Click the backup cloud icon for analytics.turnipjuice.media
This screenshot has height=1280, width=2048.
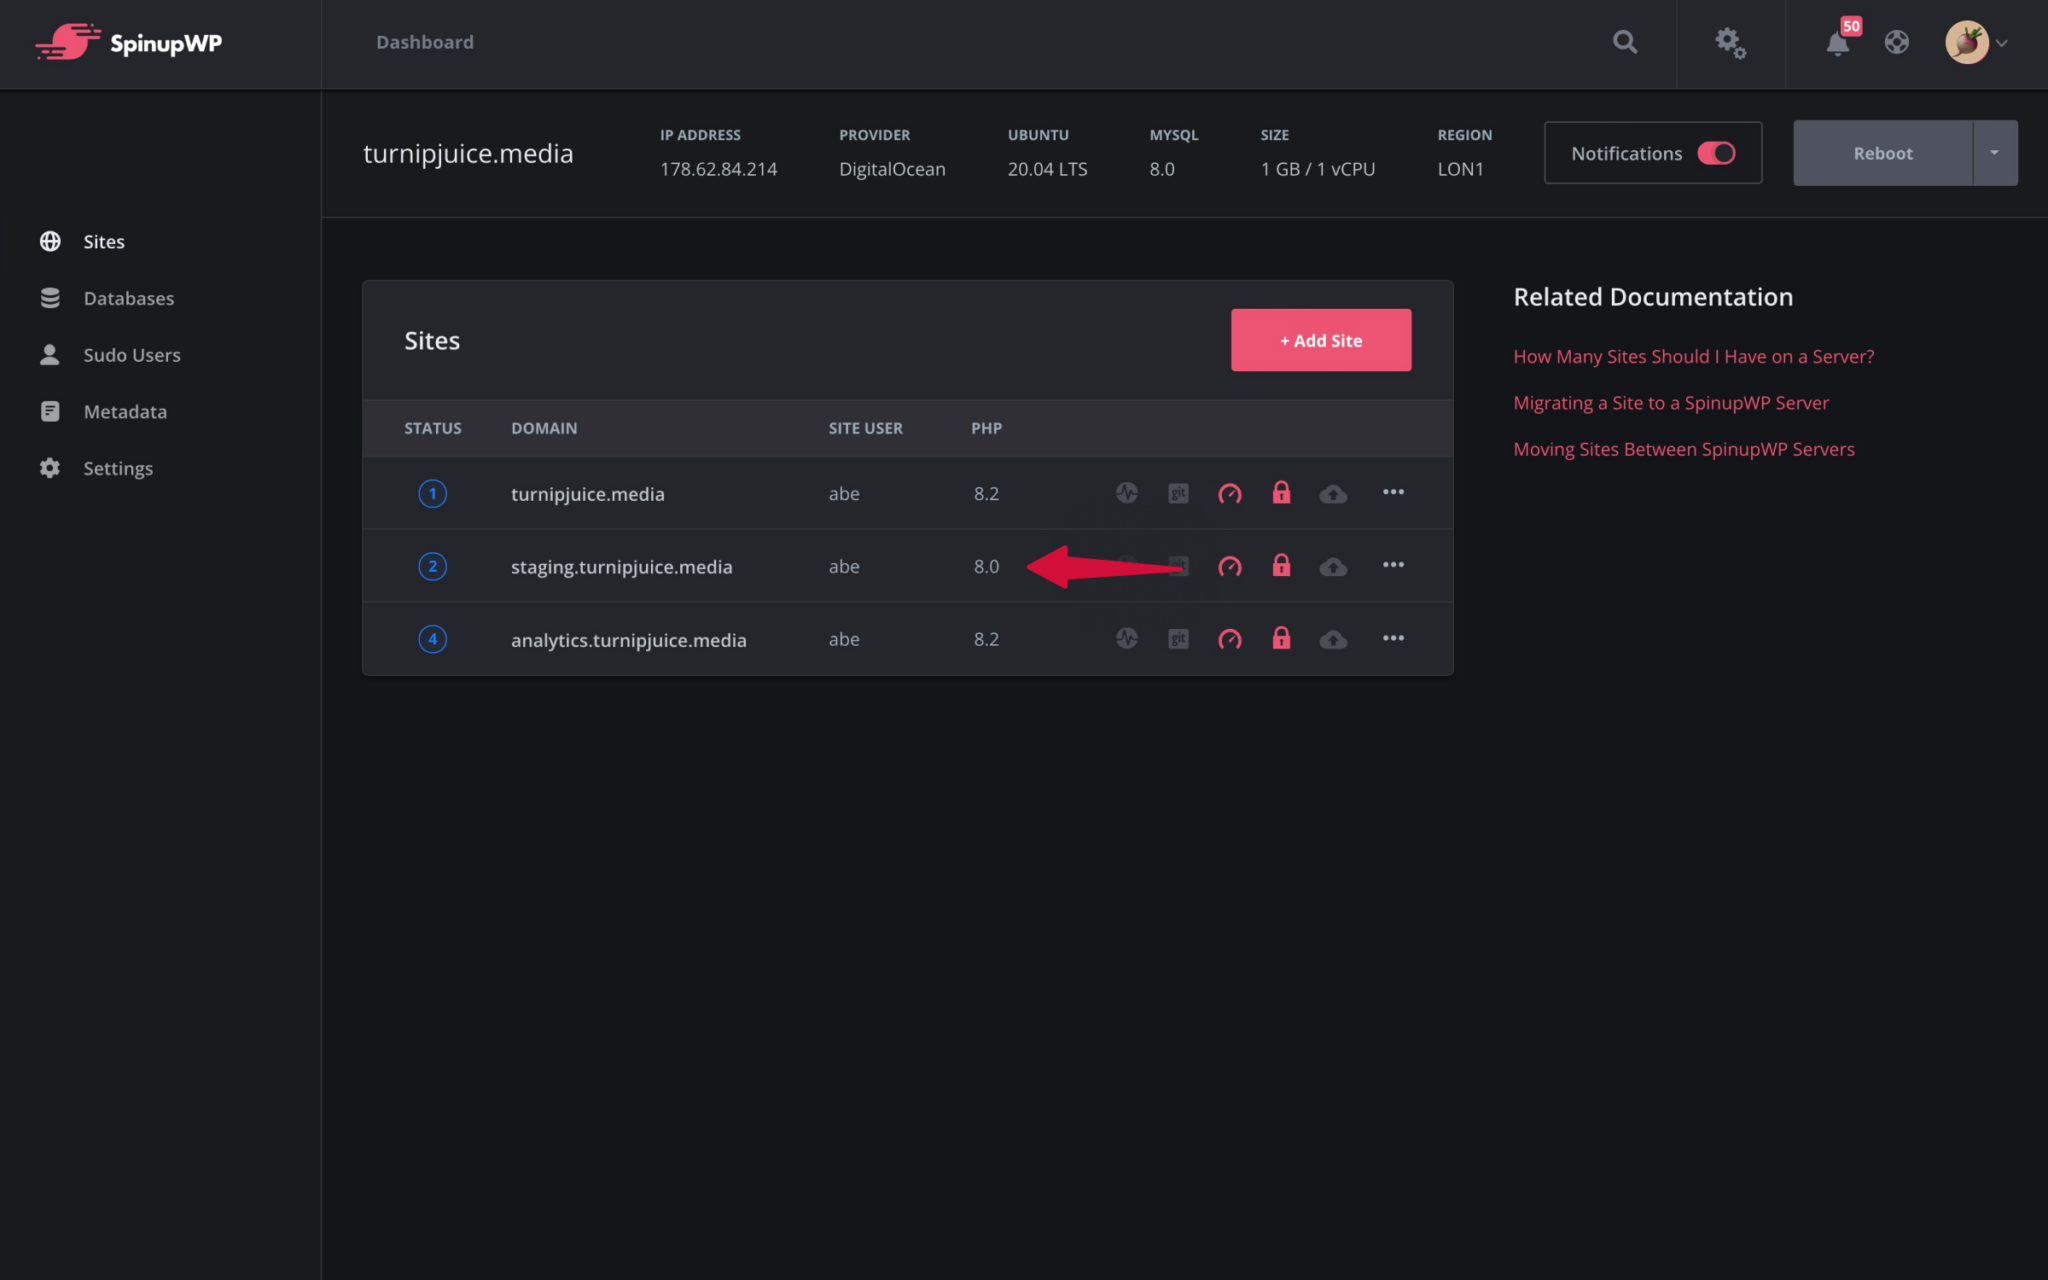pyautogui.click(x=1333, y=639)
